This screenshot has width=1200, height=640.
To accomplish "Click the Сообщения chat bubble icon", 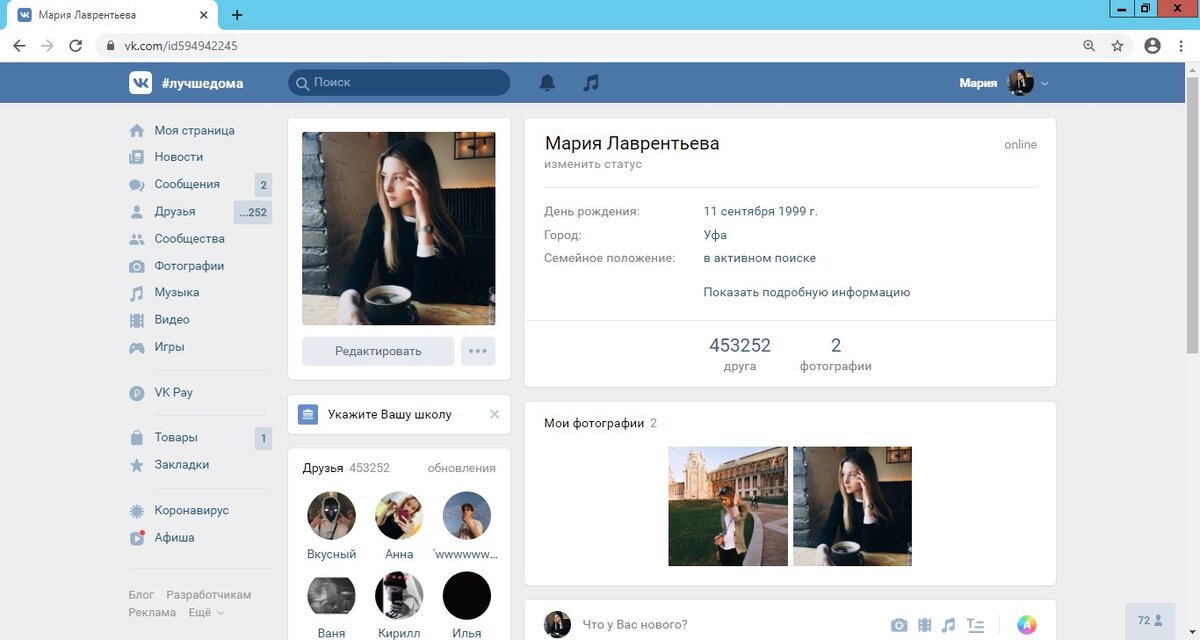I will [137, 185].
